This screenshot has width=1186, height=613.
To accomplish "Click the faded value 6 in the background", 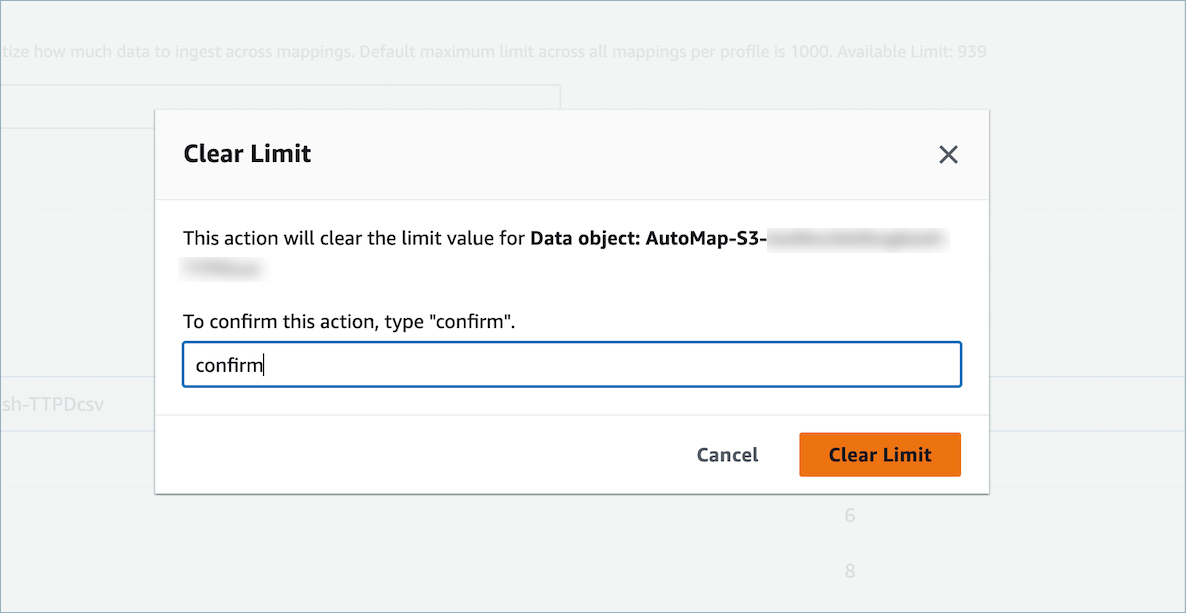I will click(849, 515).
